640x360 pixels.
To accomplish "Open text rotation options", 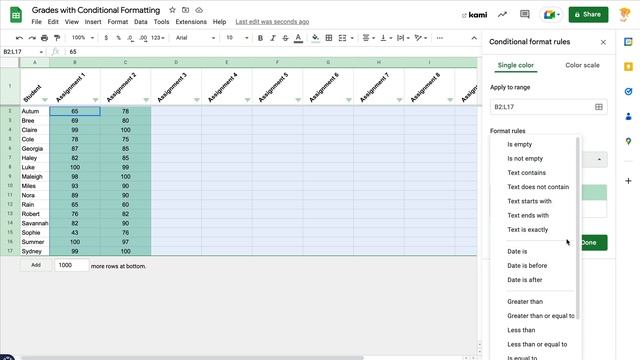I will (420, 38).
